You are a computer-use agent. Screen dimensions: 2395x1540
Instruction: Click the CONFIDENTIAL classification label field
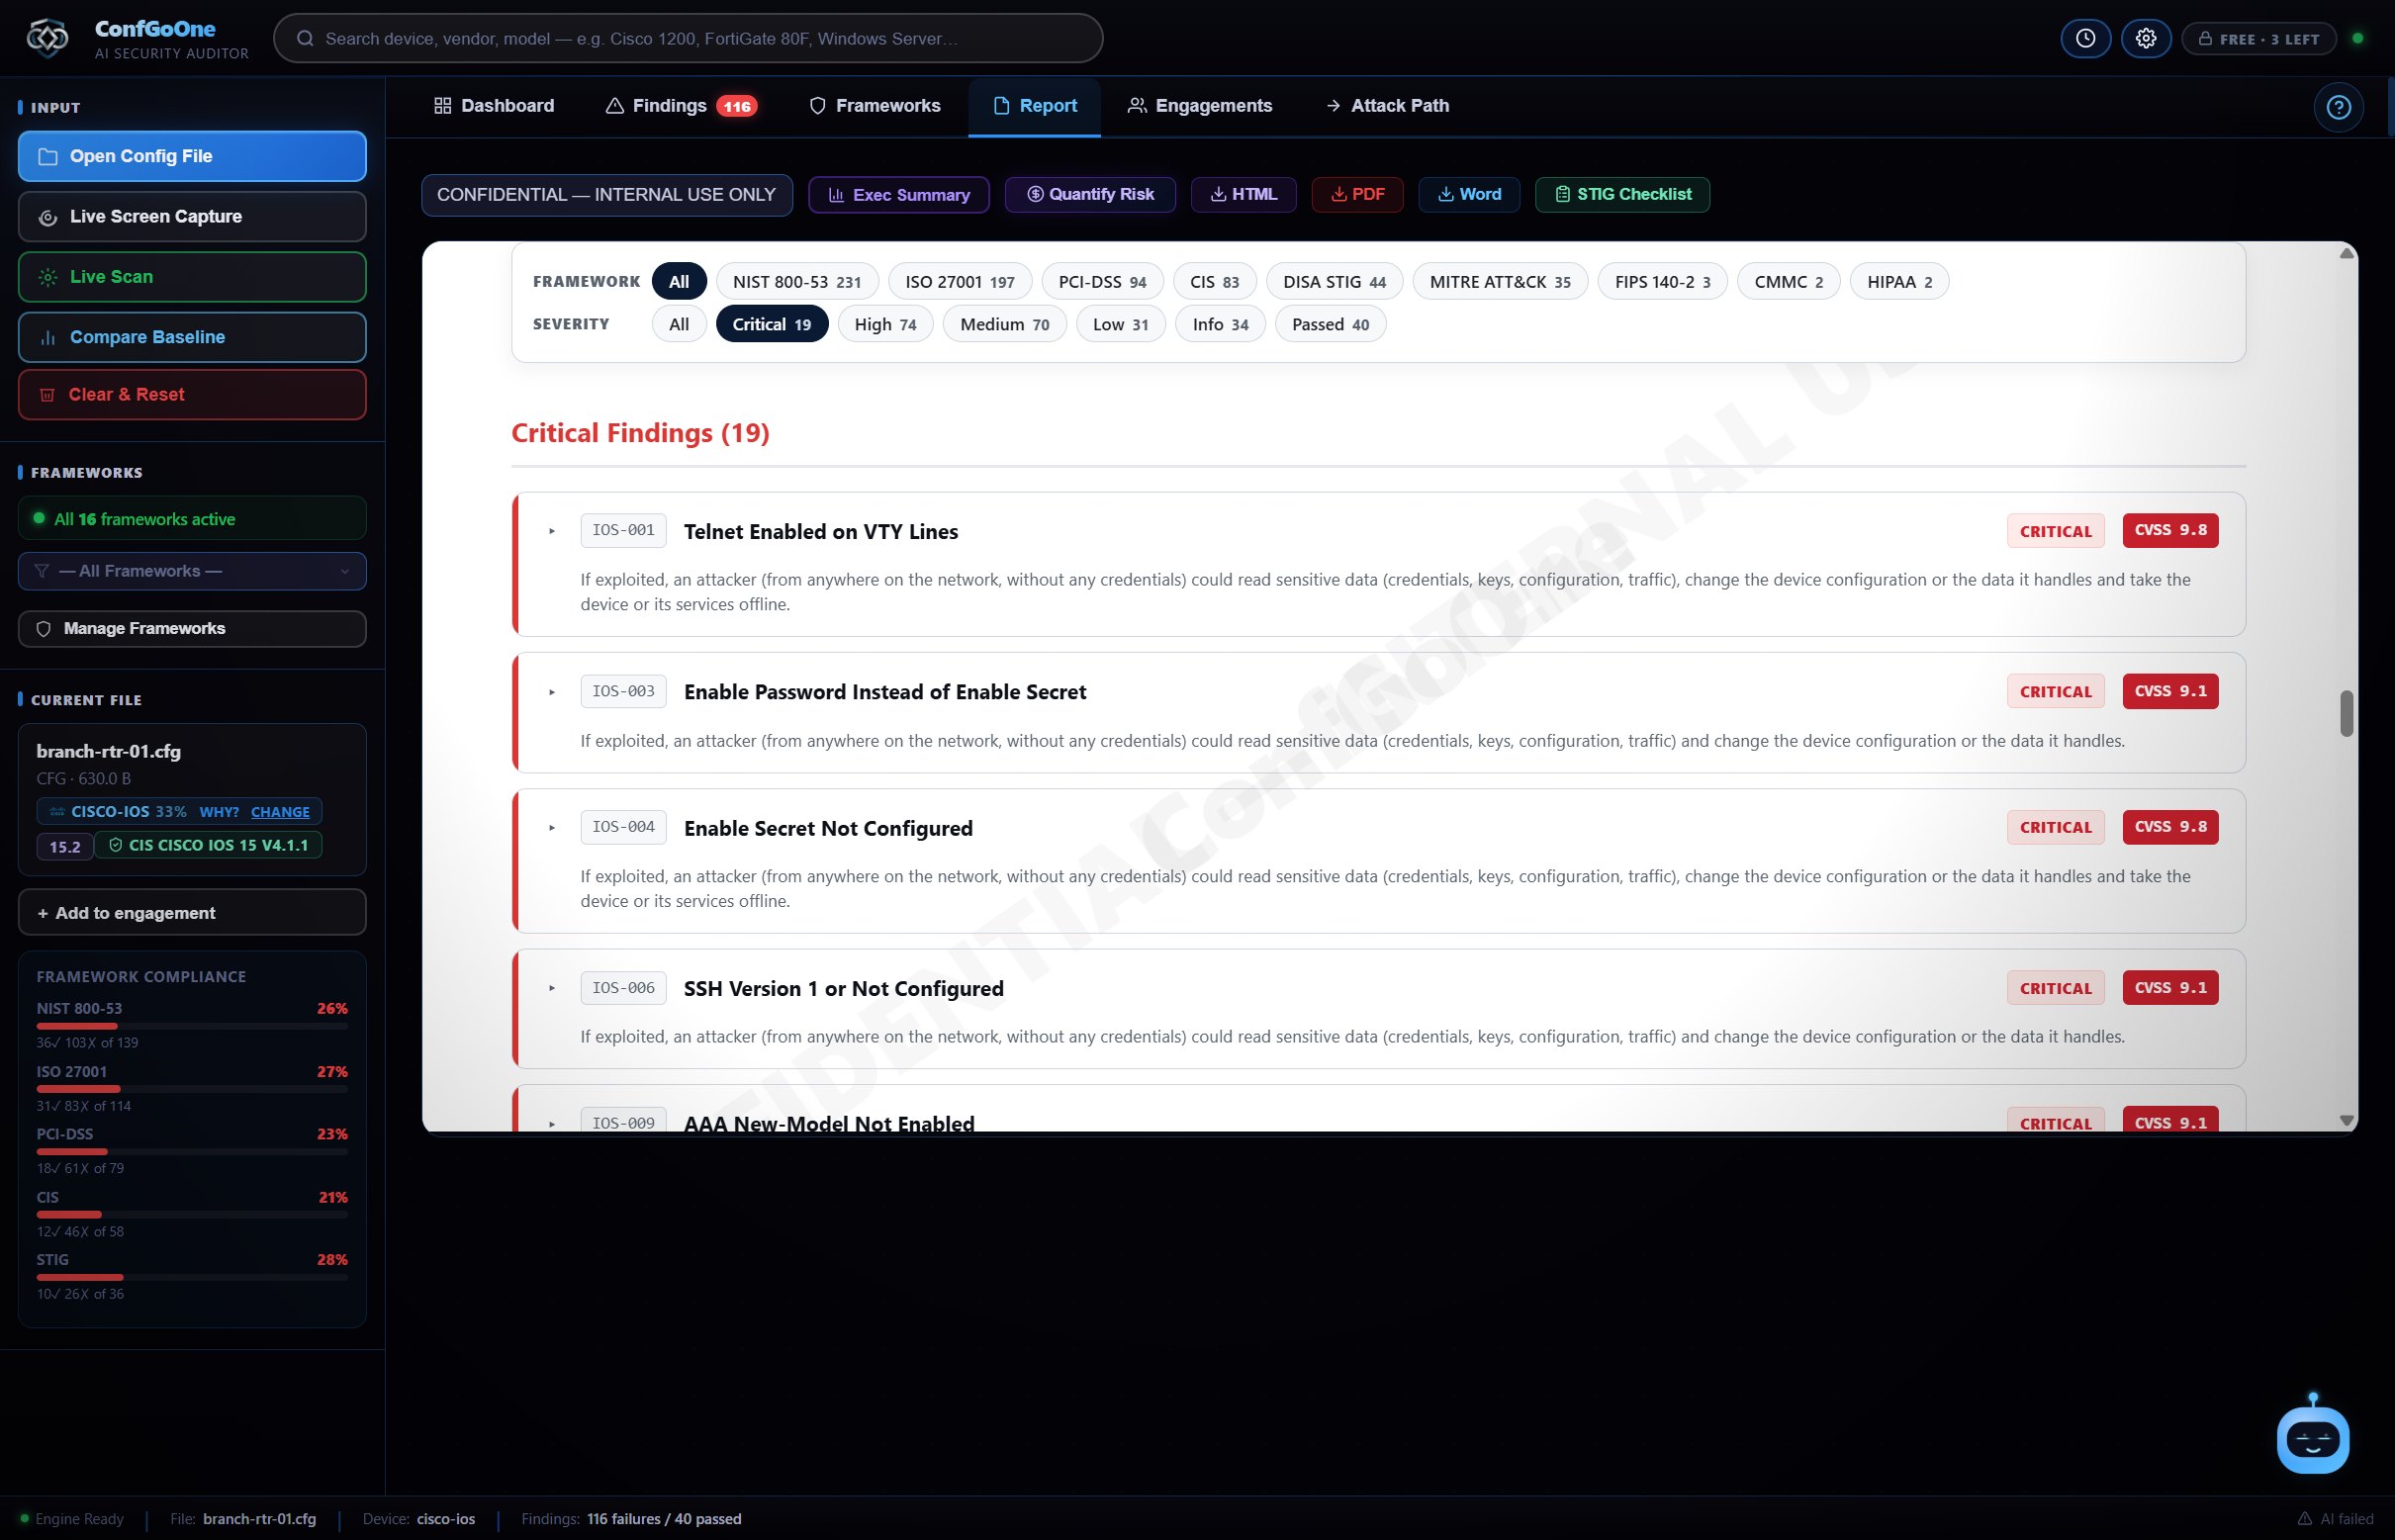[x=607, y=195]
